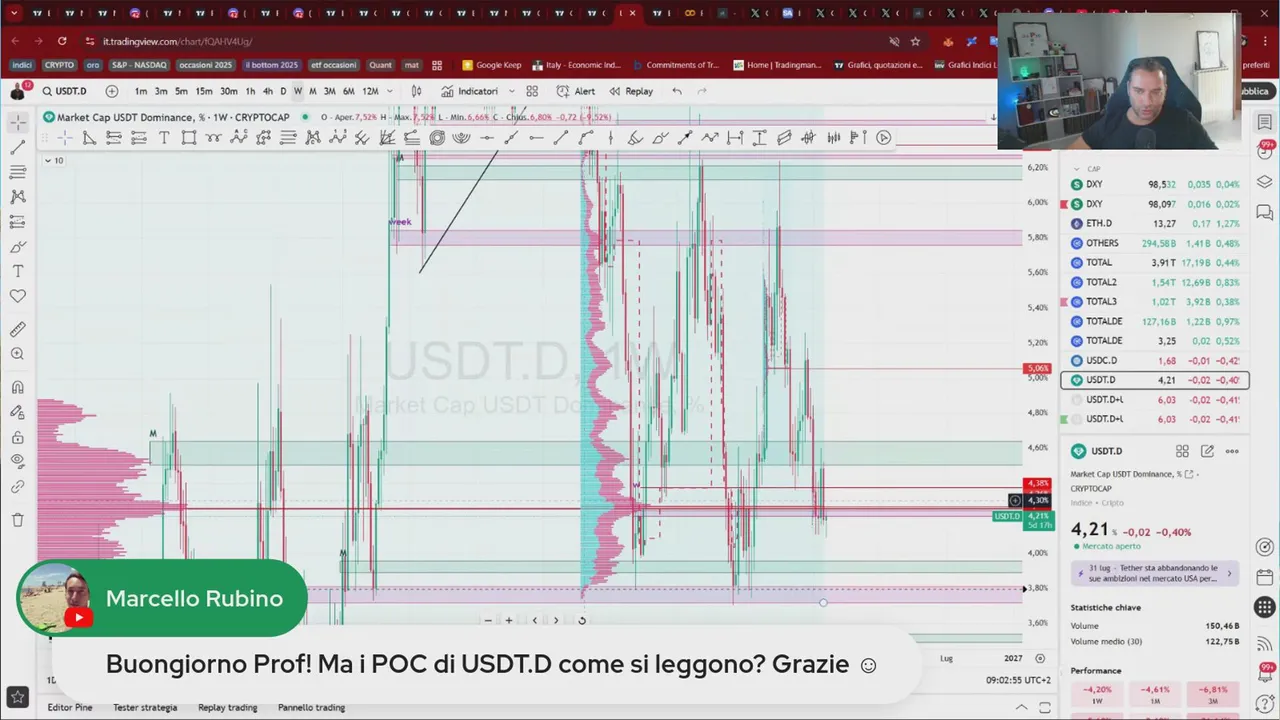Move chart left with back arrow
This screenshot has width=1280, height=720.
[x=534, y=620]
